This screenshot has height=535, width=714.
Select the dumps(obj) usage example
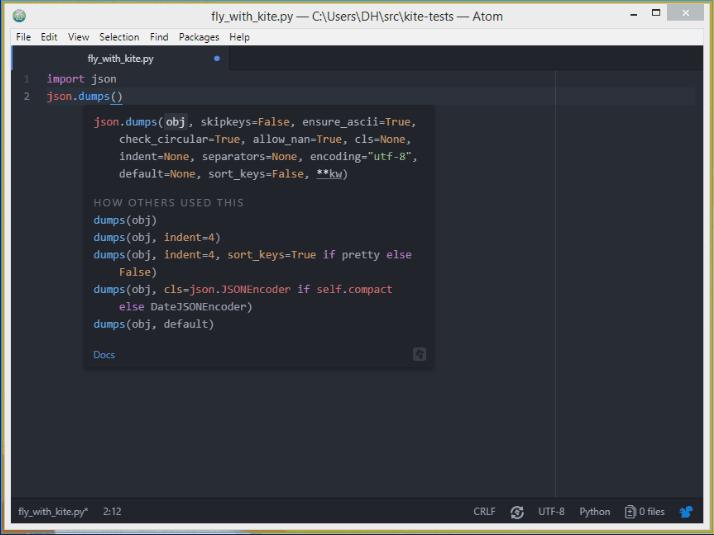tap(125, 220)
